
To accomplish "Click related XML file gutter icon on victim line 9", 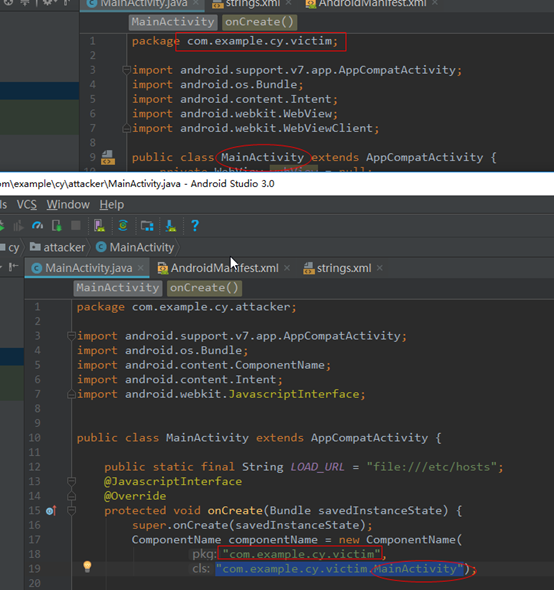I will (108, 158).
